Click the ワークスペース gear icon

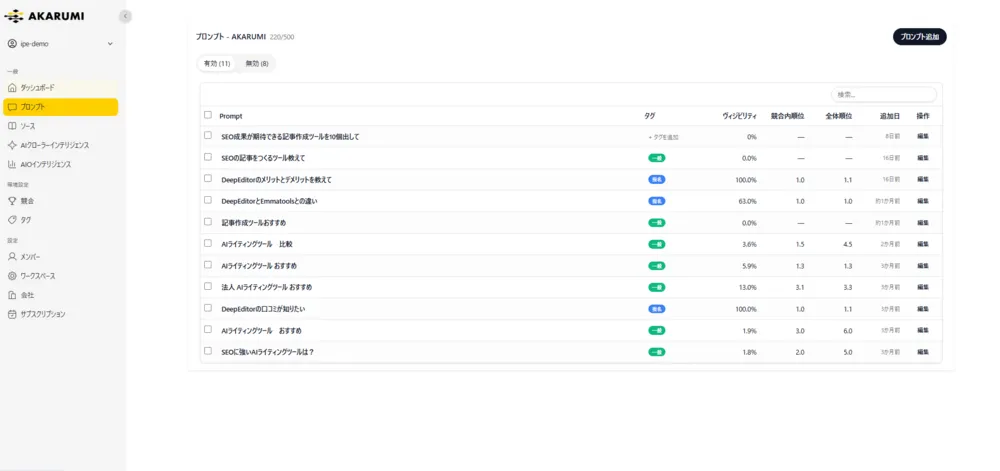12,276
